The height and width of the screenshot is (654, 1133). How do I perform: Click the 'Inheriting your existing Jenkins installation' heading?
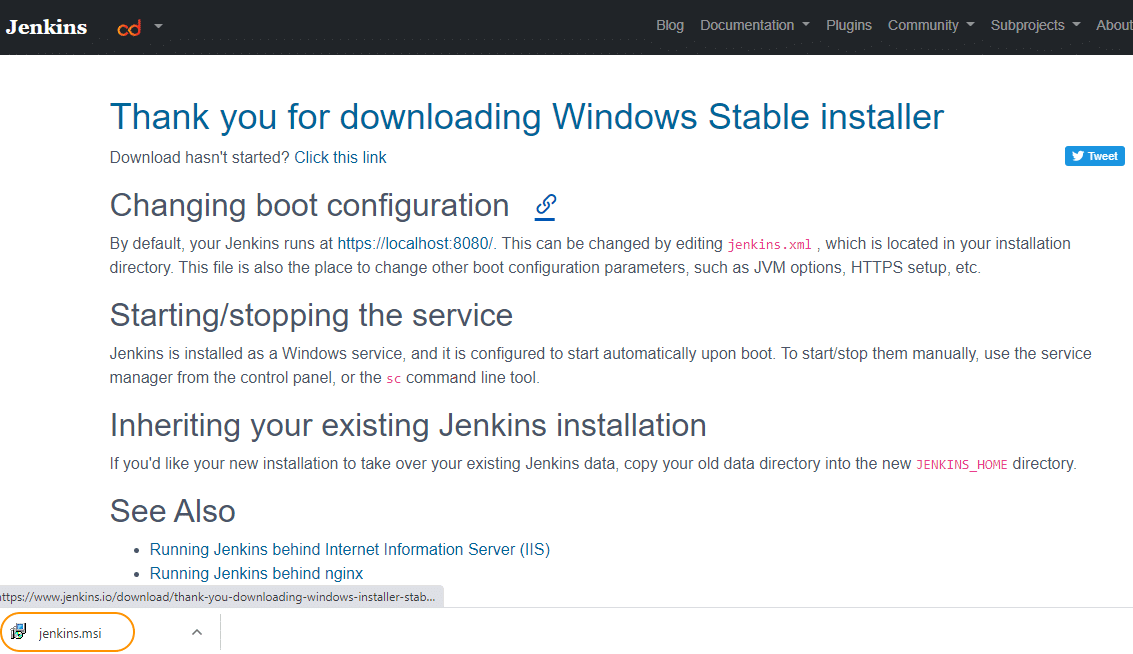(408, 425)
